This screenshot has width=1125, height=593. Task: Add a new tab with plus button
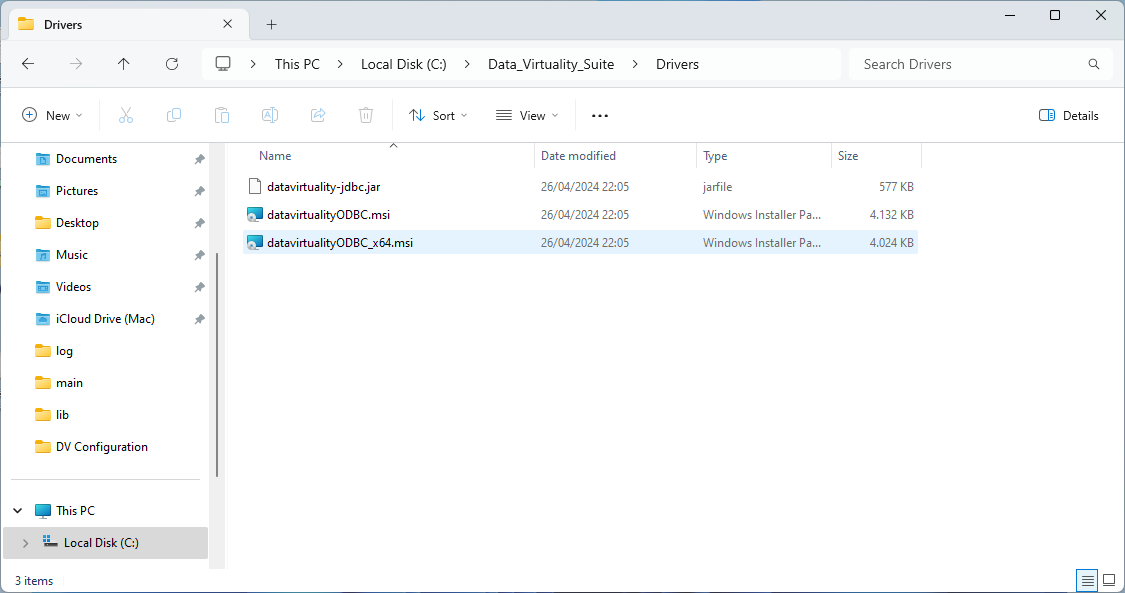pos(271,24)
